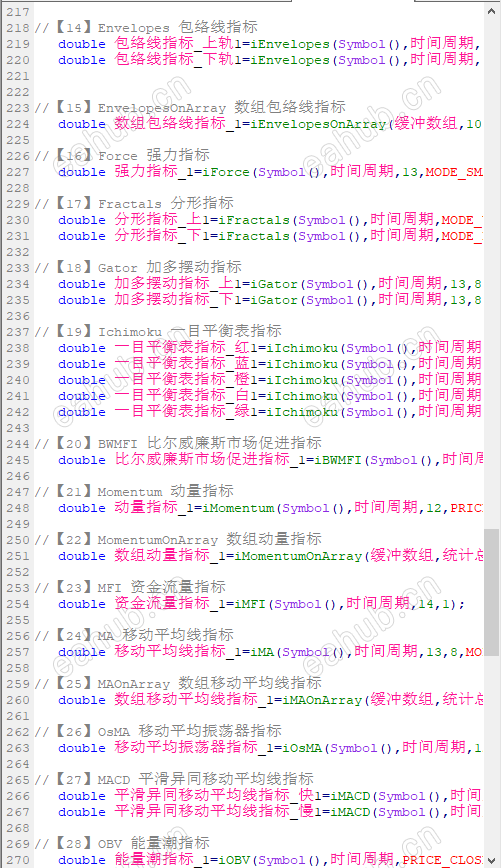The width and height of the screenshot is (502, 868).
Task: Click line 240 一目平衡表指标_橙1 code
Action: [270, 380]
